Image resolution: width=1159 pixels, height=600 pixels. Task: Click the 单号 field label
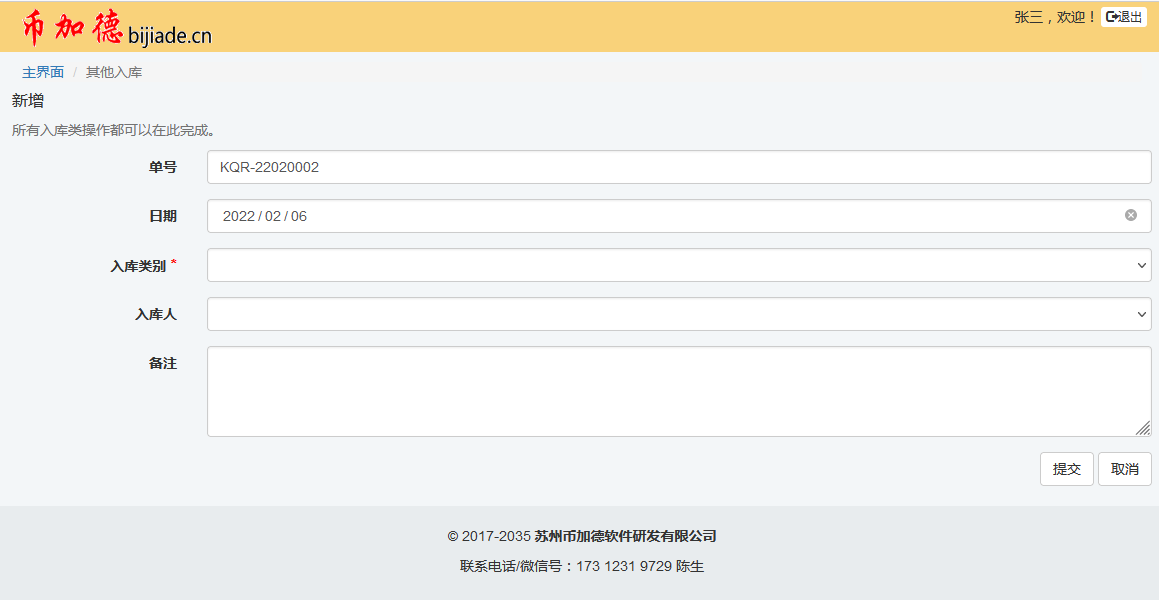tap(162, 167)
